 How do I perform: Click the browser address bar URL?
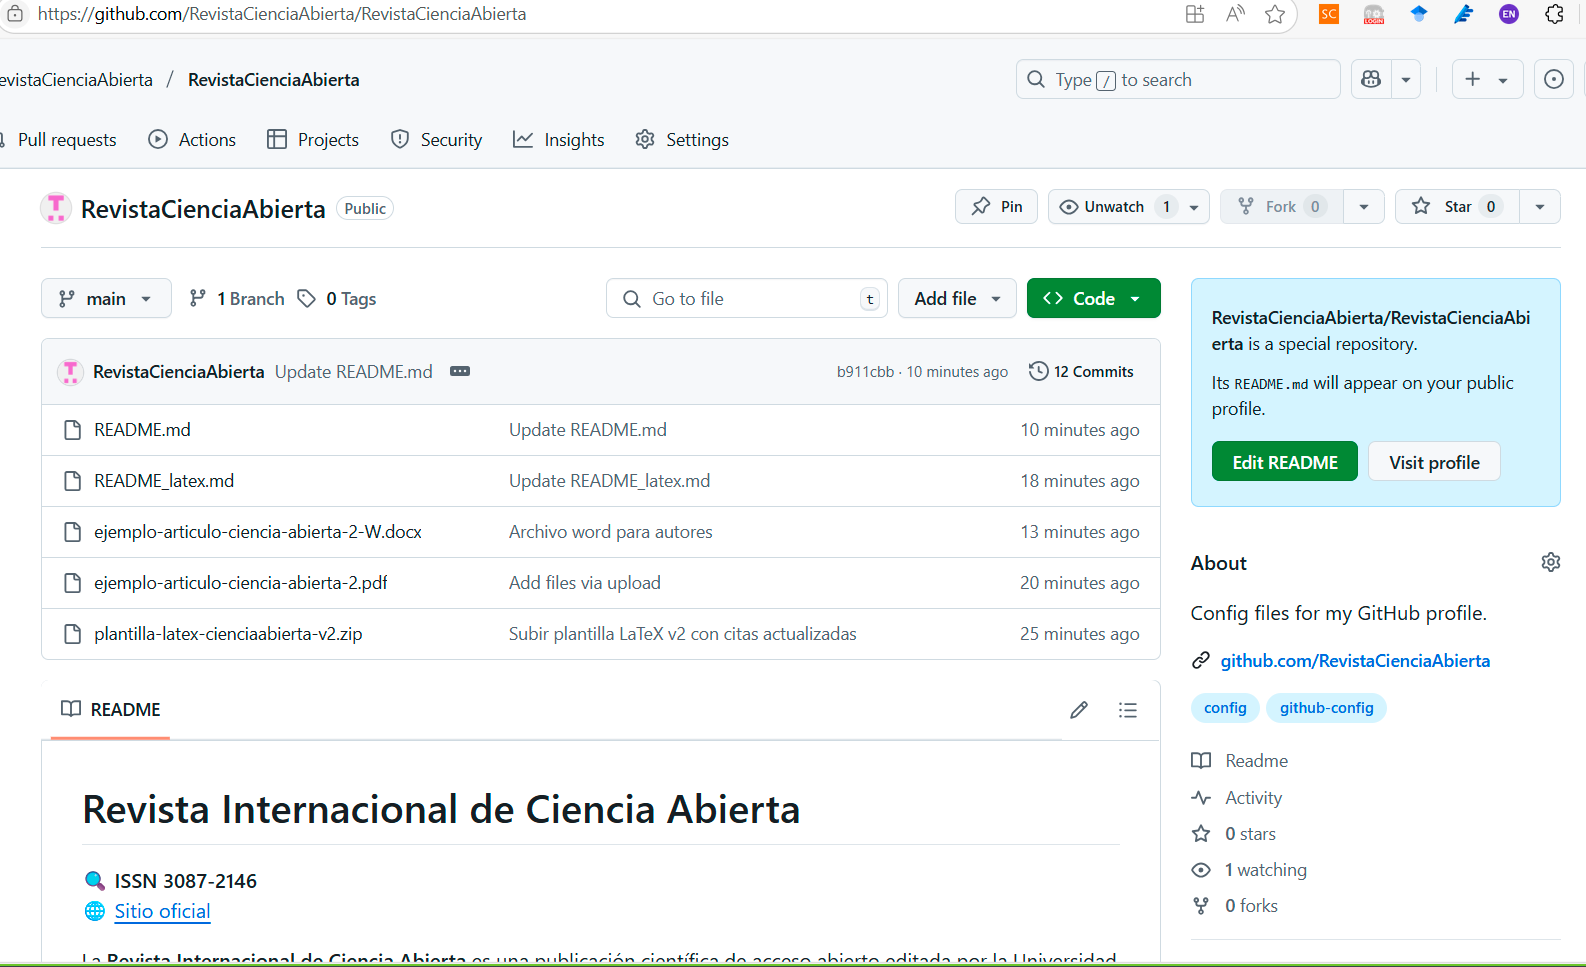click(x=281, y=14)
